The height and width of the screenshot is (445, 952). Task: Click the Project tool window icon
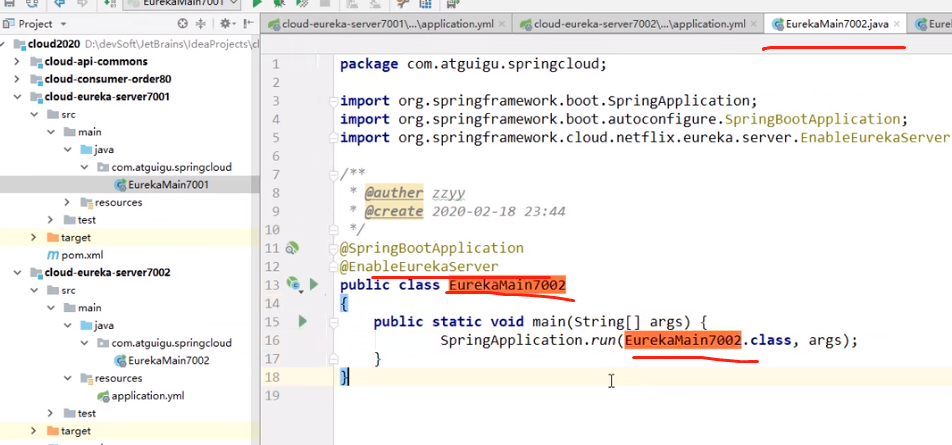(9, 24)
